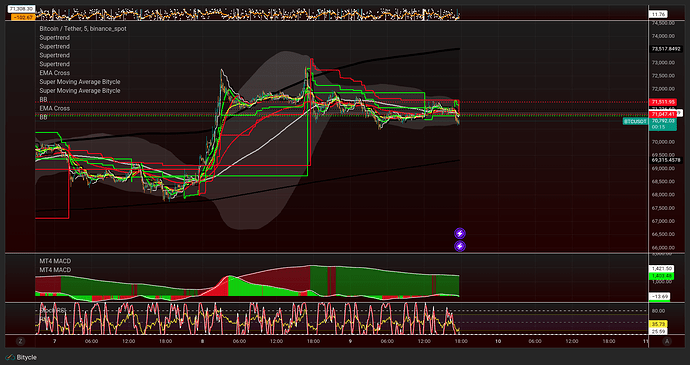Select the Bitcoin / Tether, 5, binance_spot title
The image size is (690, 365).
pyautogui.click(x=83, y=29)
